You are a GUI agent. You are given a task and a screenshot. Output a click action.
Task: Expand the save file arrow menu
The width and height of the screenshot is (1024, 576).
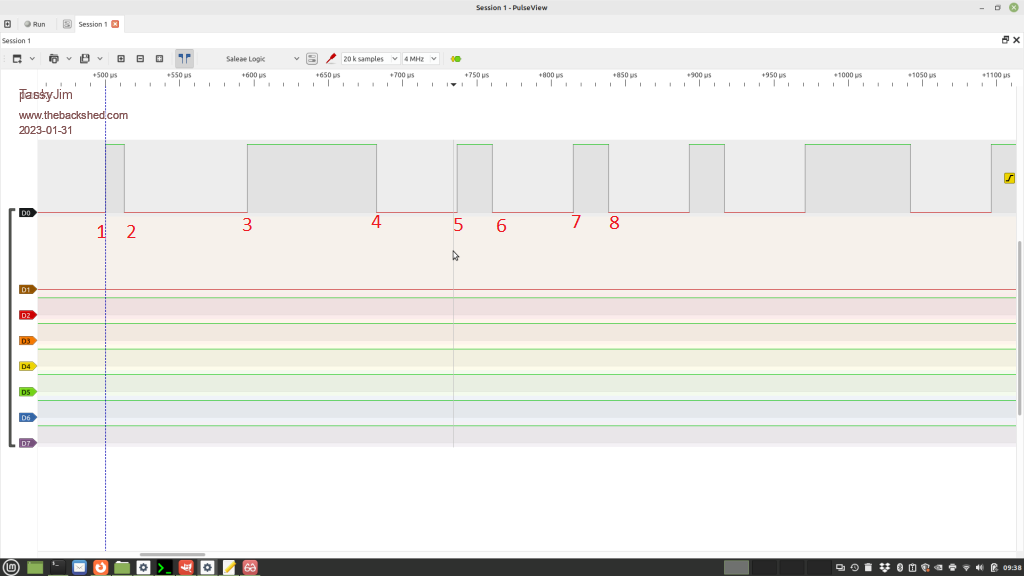pyautogui.click(x=100, y=59)
